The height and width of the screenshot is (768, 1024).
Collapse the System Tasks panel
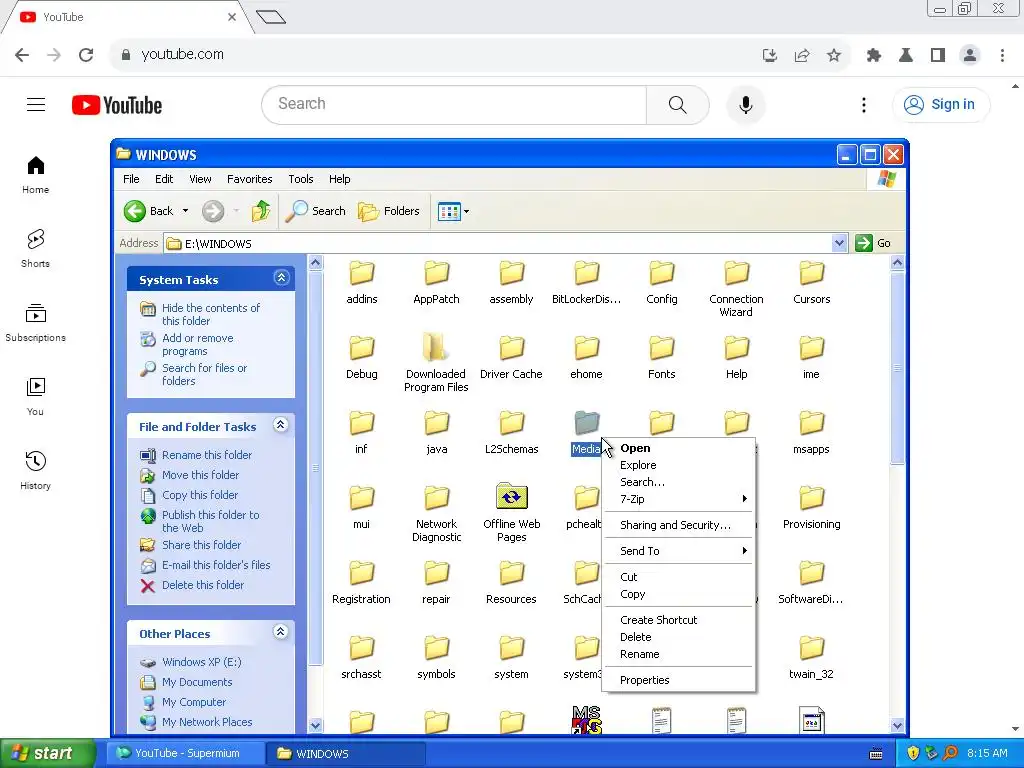(281, 278)
